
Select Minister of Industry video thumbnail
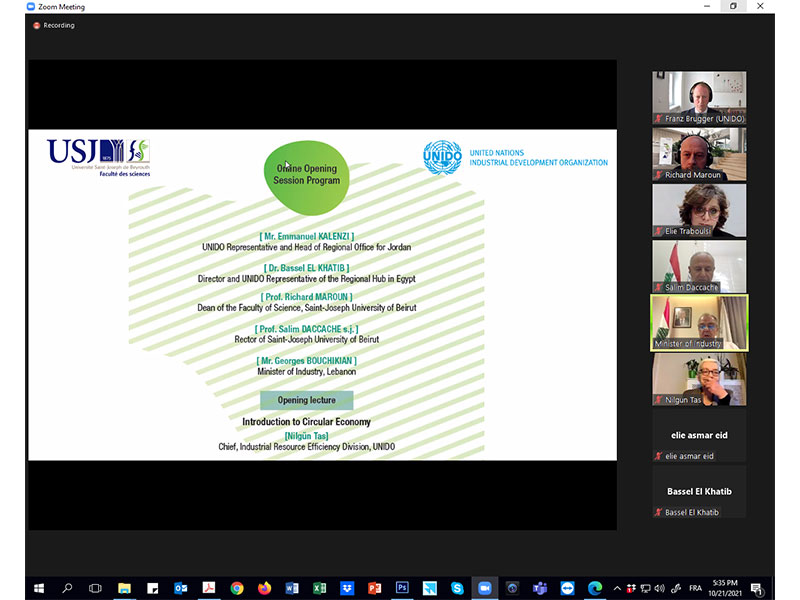click(699, 323)
